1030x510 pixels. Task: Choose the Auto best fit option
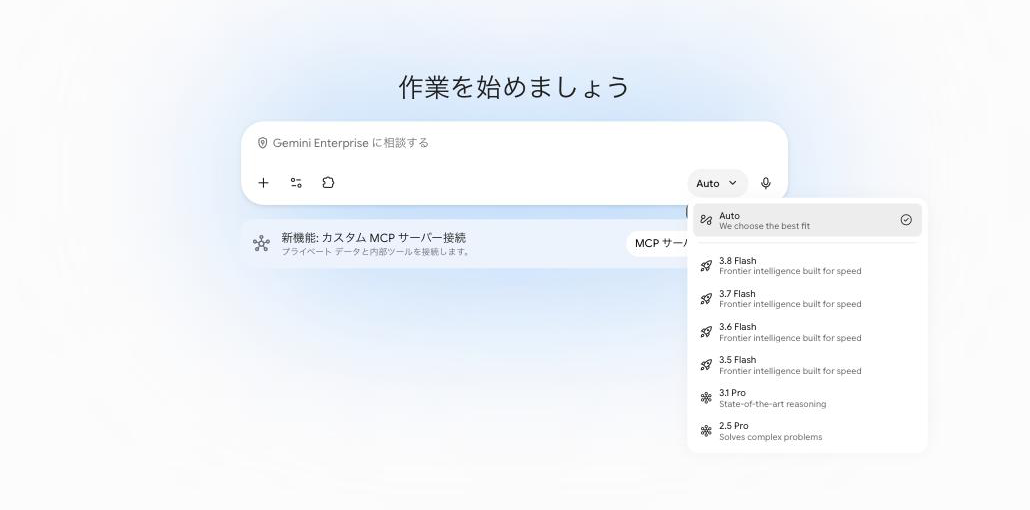807,220
